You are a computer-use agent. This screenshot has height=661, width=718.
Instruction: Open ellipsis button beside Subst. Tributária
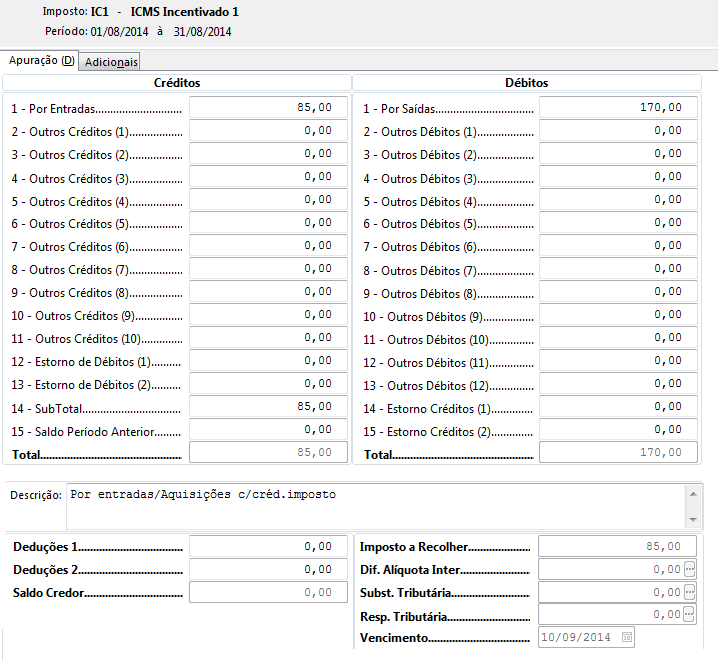pos(690,592)
